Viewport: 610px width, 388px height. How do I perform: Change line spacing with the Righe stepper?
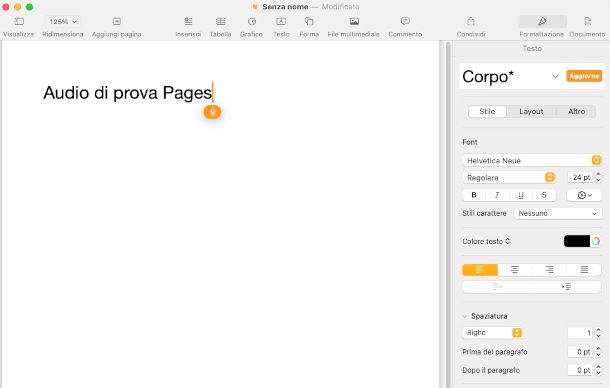(x=598, y=333)
